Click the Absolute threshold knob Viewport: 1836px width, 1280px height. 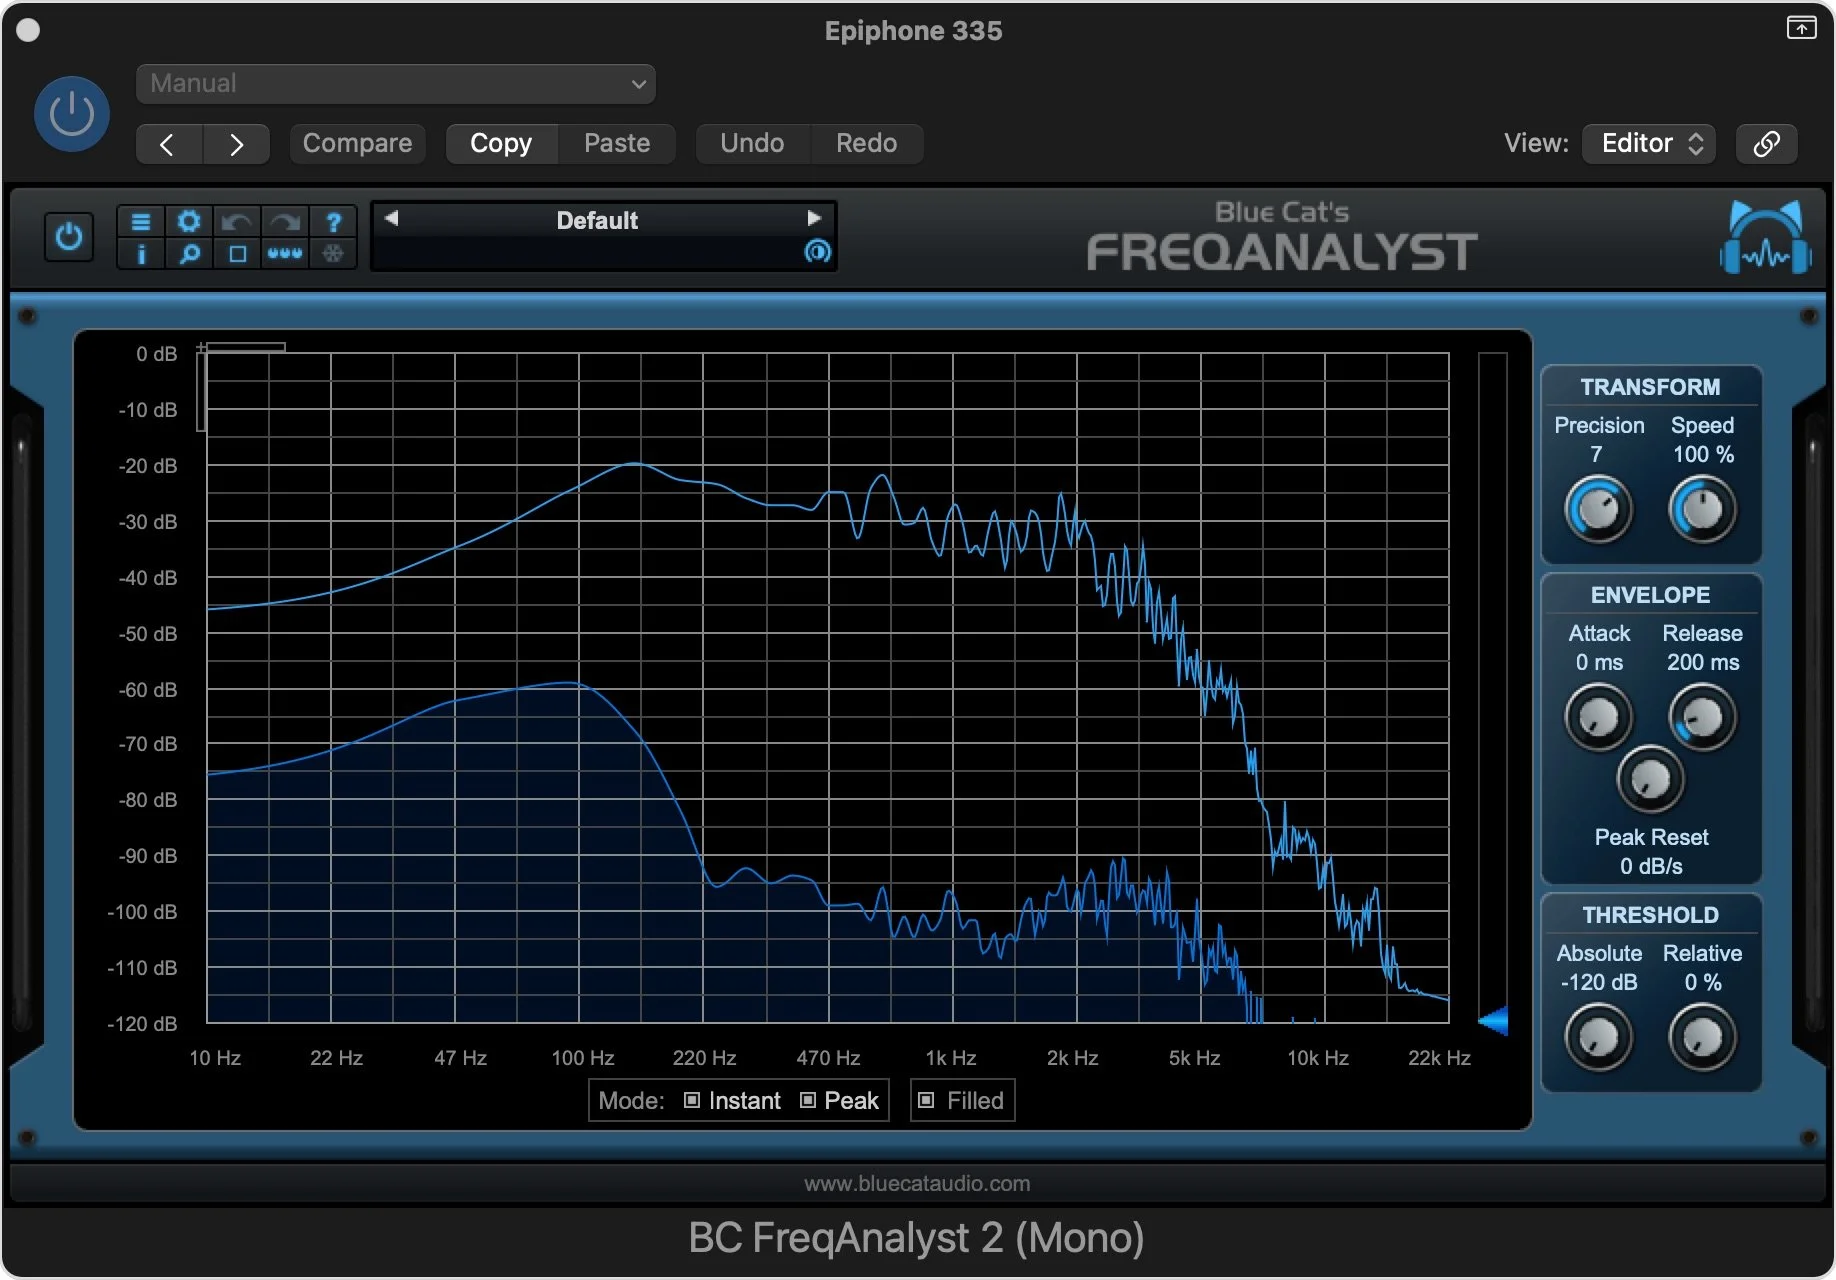(1598, 1037)
